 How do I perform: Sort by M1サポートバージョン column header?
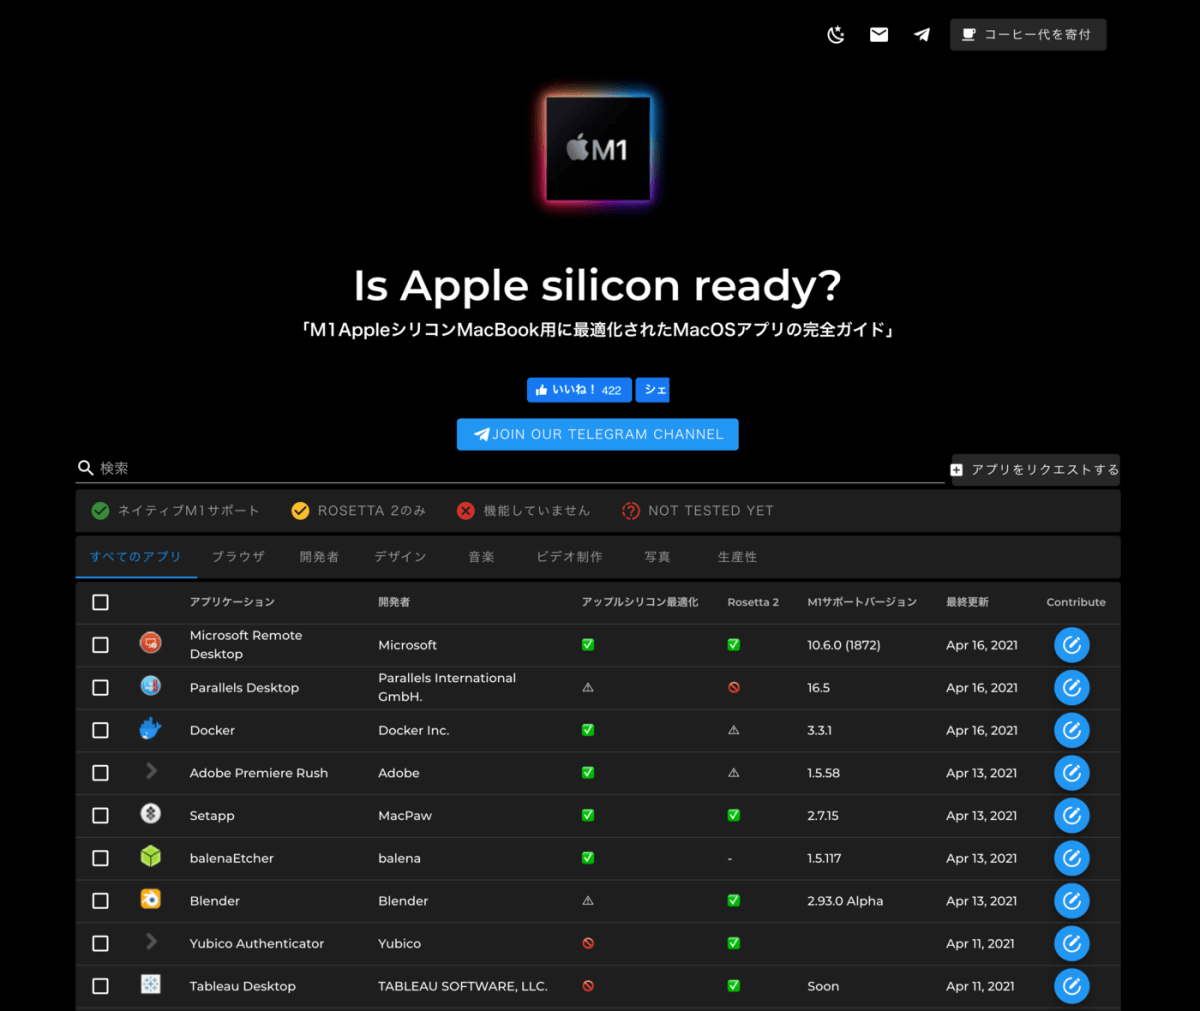tap(862, 602)
